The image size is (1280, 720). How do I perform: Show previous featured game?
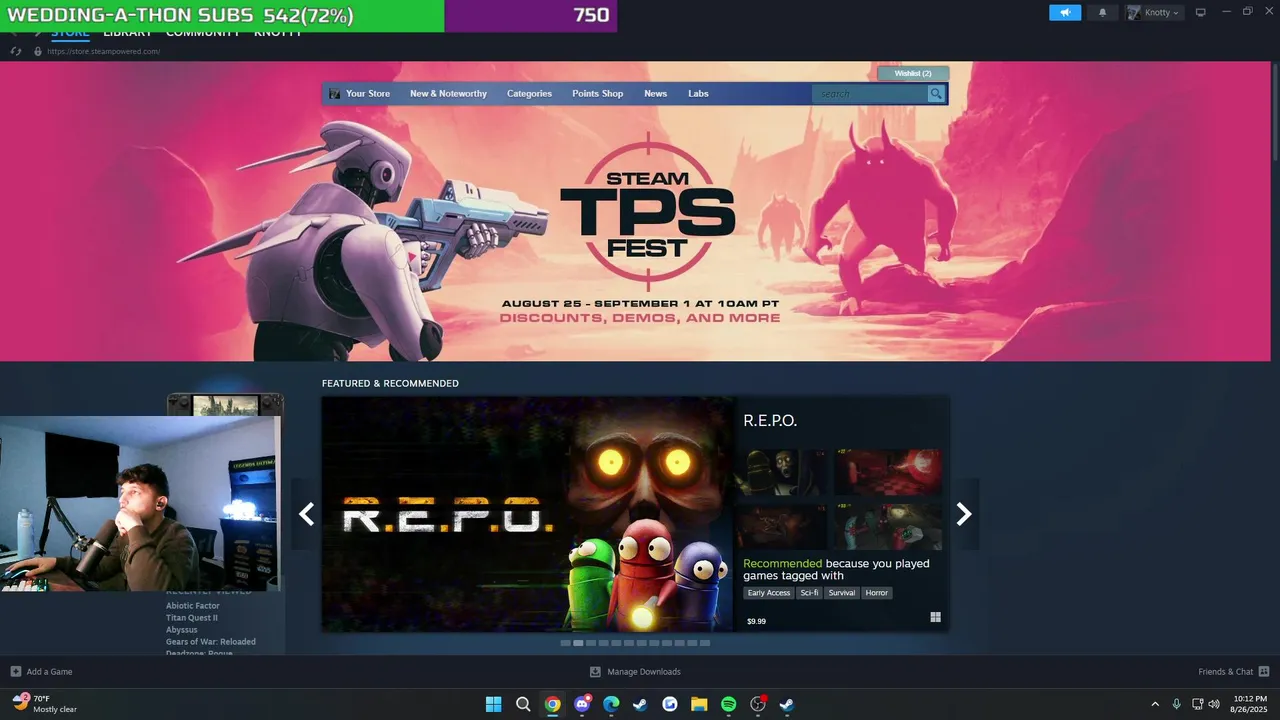pyautogui.click(x=306, y=514)
